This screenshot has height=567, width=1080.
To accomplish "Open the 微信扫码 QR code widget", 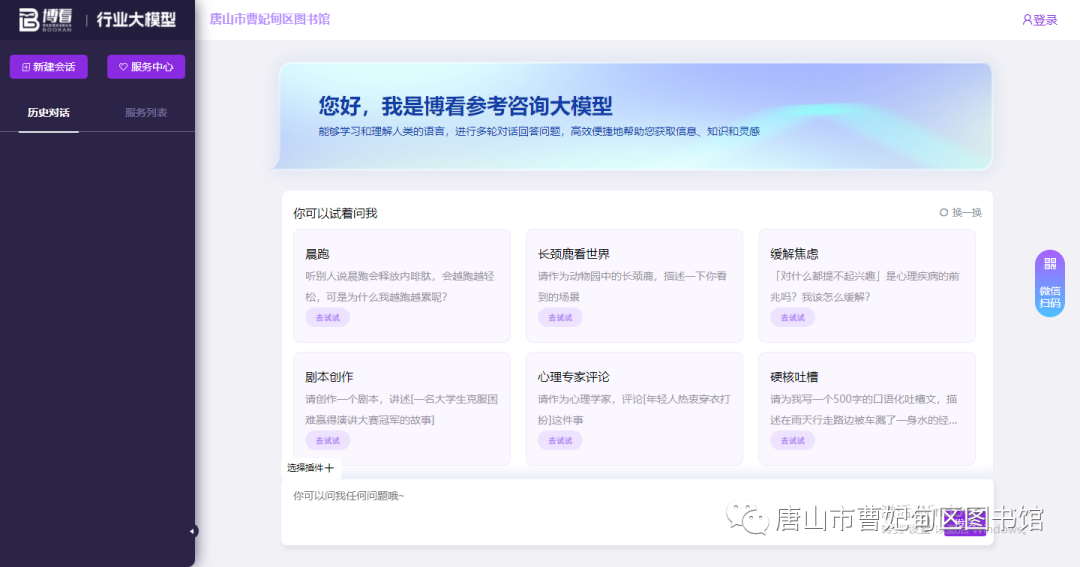I will pos(1050,283).
